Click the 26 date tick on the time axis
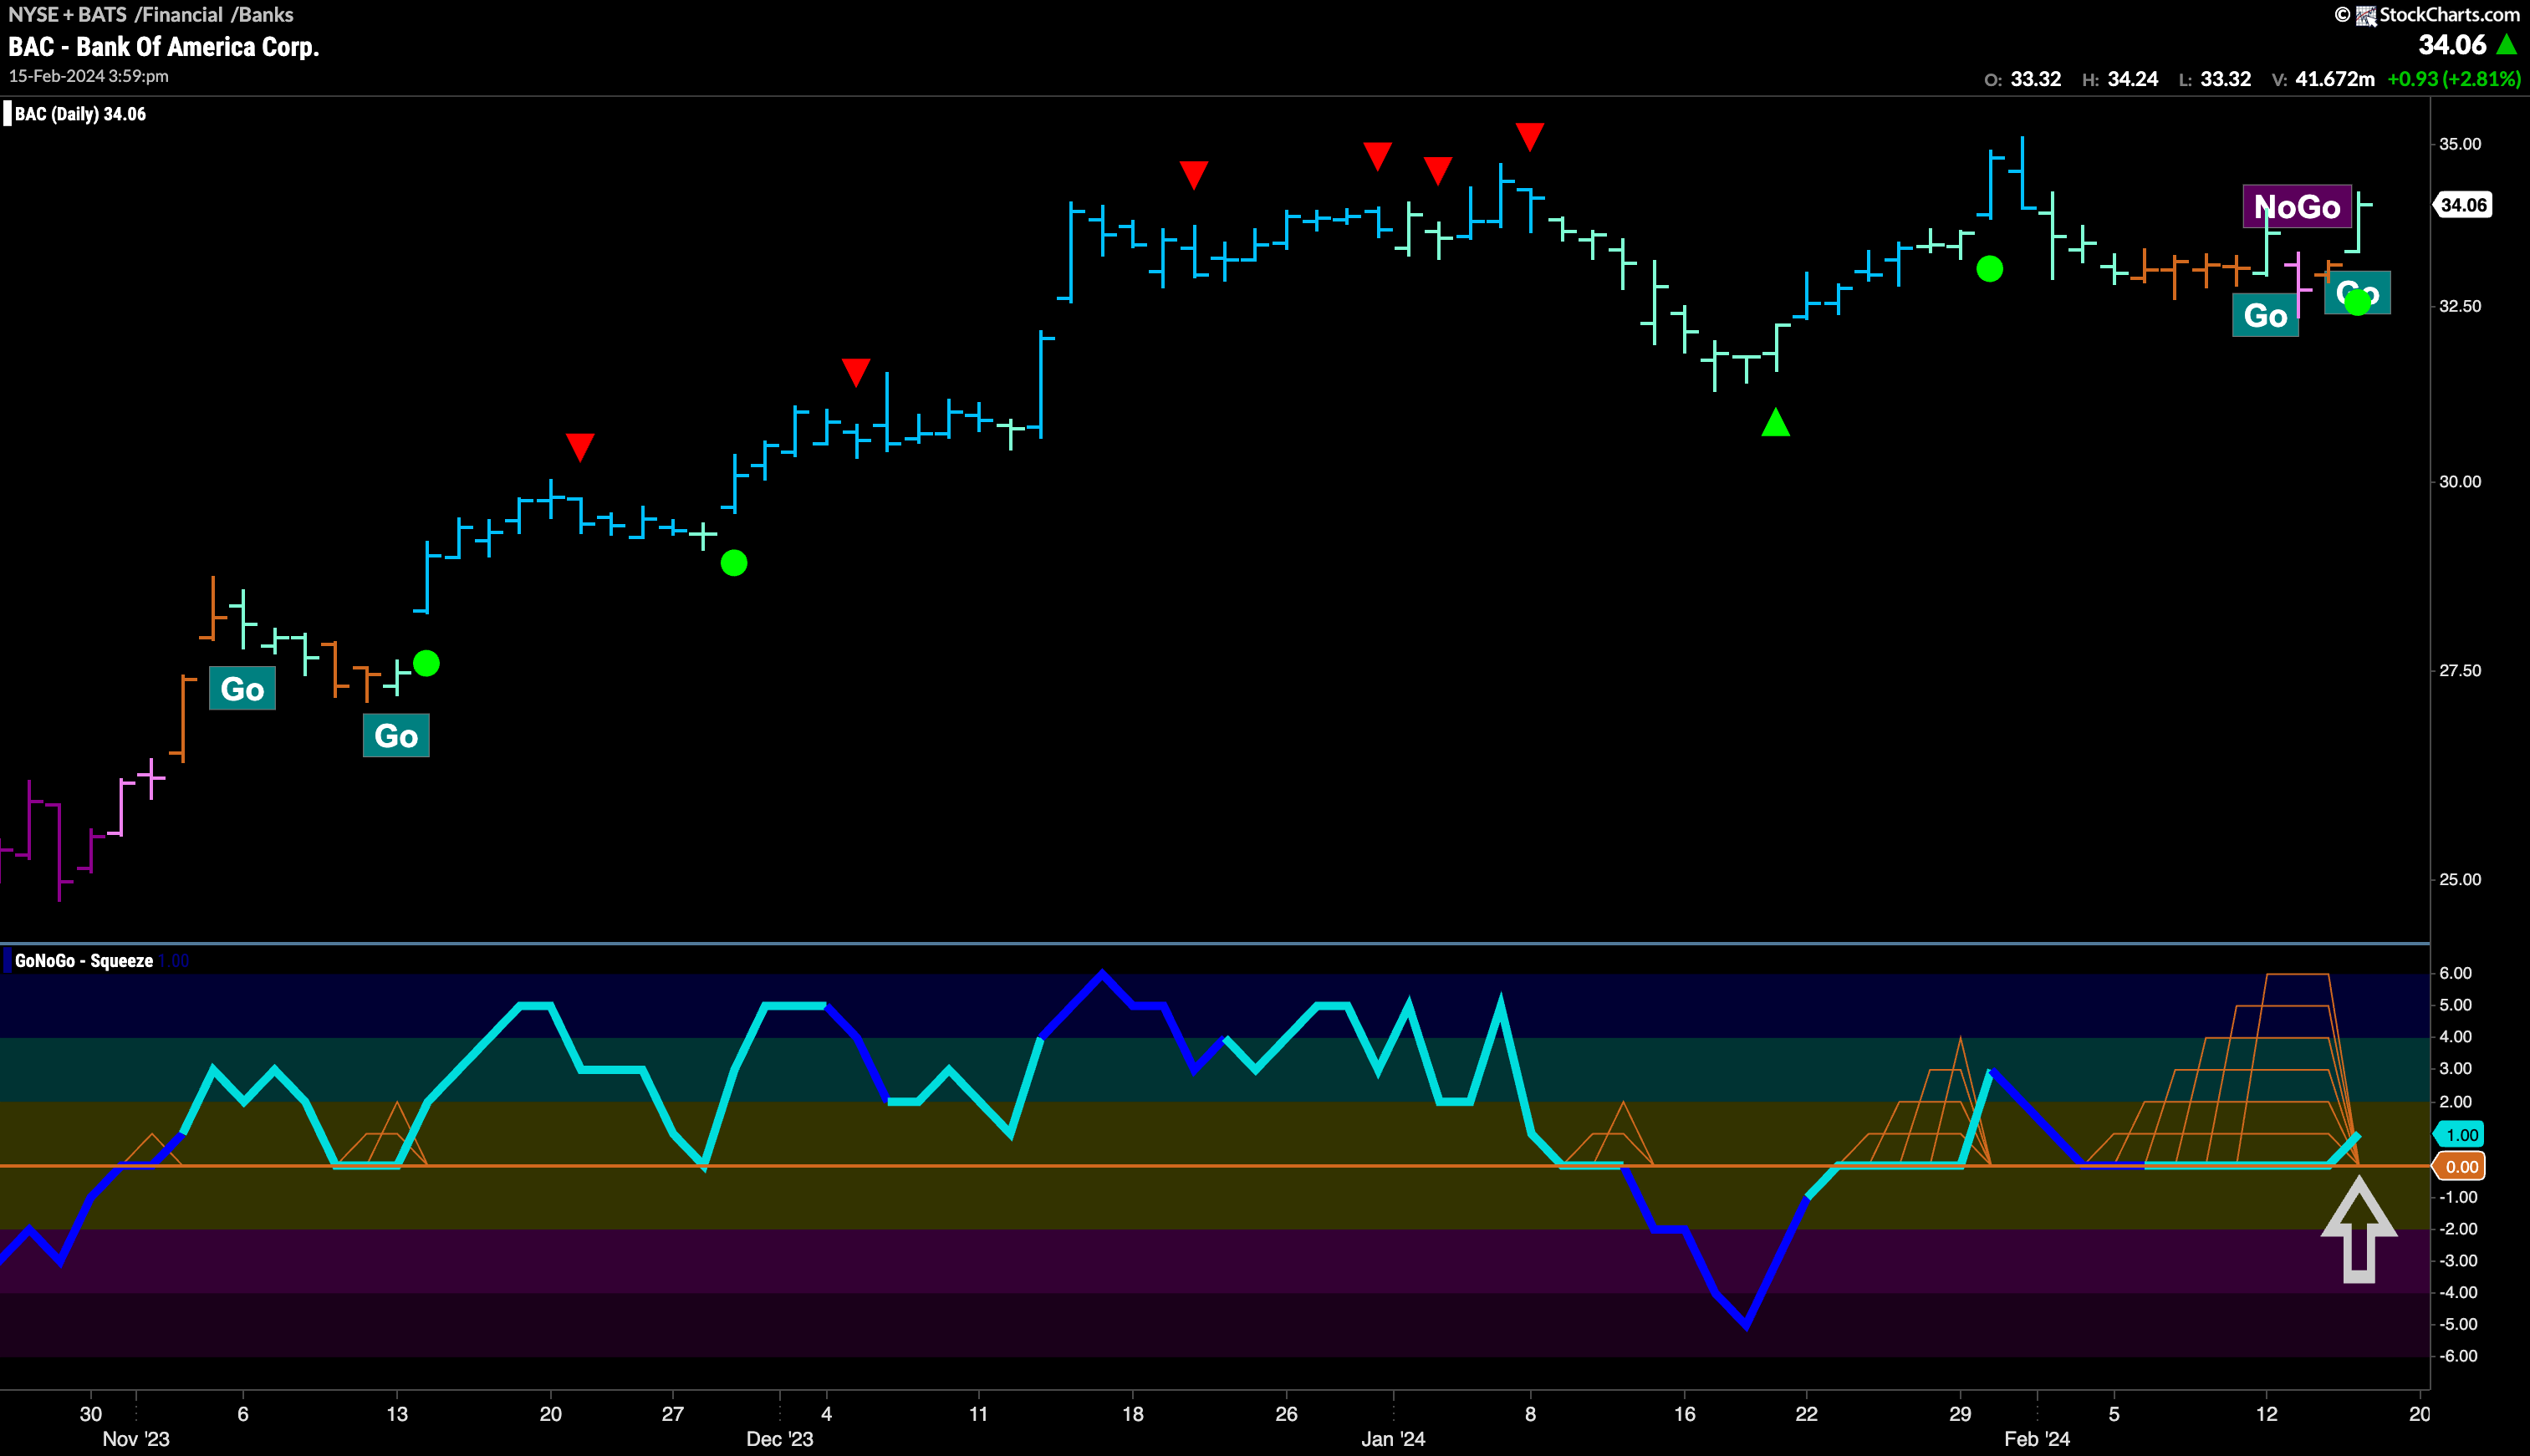Image resolution: width=2530 pixels, height=1456 pixels. [x=1286, y=1414]
